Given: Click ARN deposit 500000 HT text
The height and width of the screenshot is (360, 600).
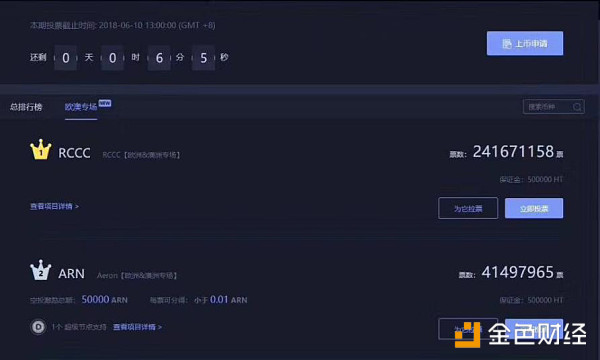Looking at the screenshot, I should (x=531, y=300).
